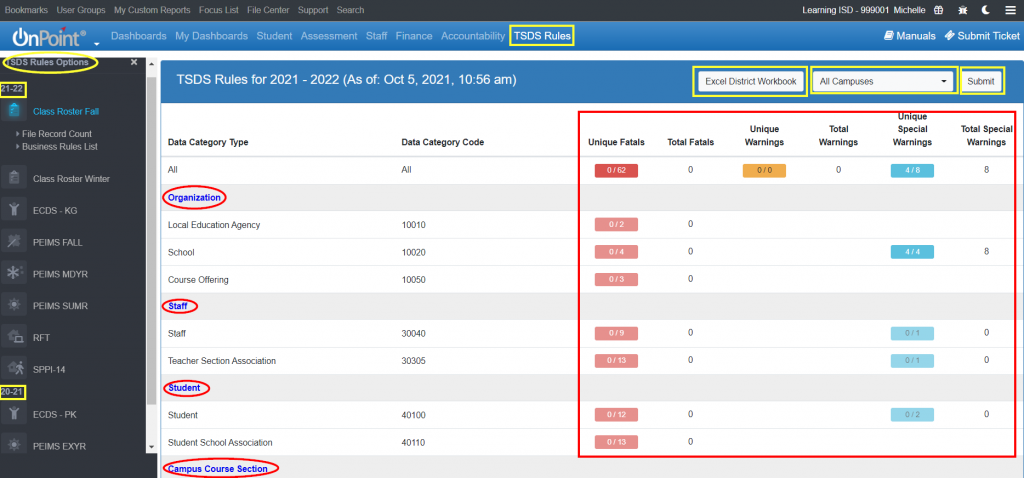Select the Class Roster Winter label

71,178
